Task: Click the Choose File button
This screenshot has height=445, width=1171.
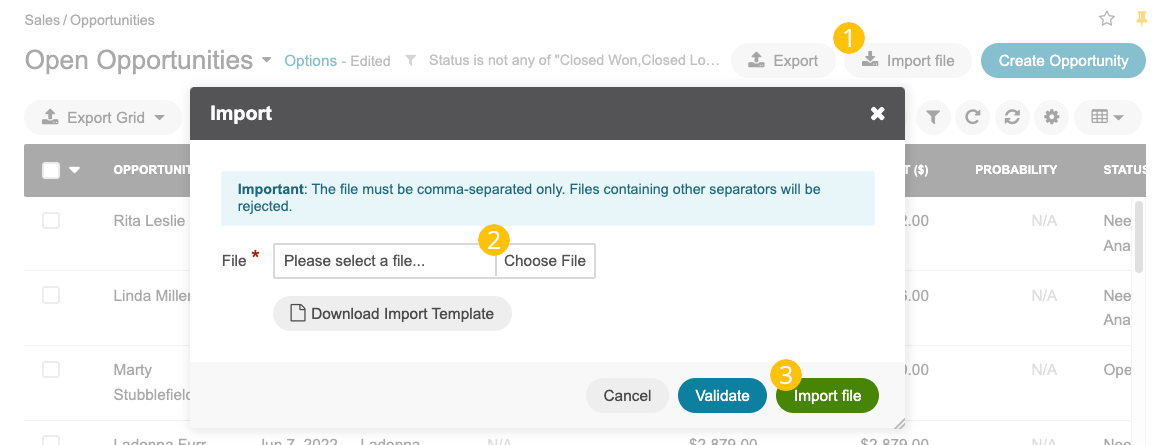Action: [x=545, y=261]
